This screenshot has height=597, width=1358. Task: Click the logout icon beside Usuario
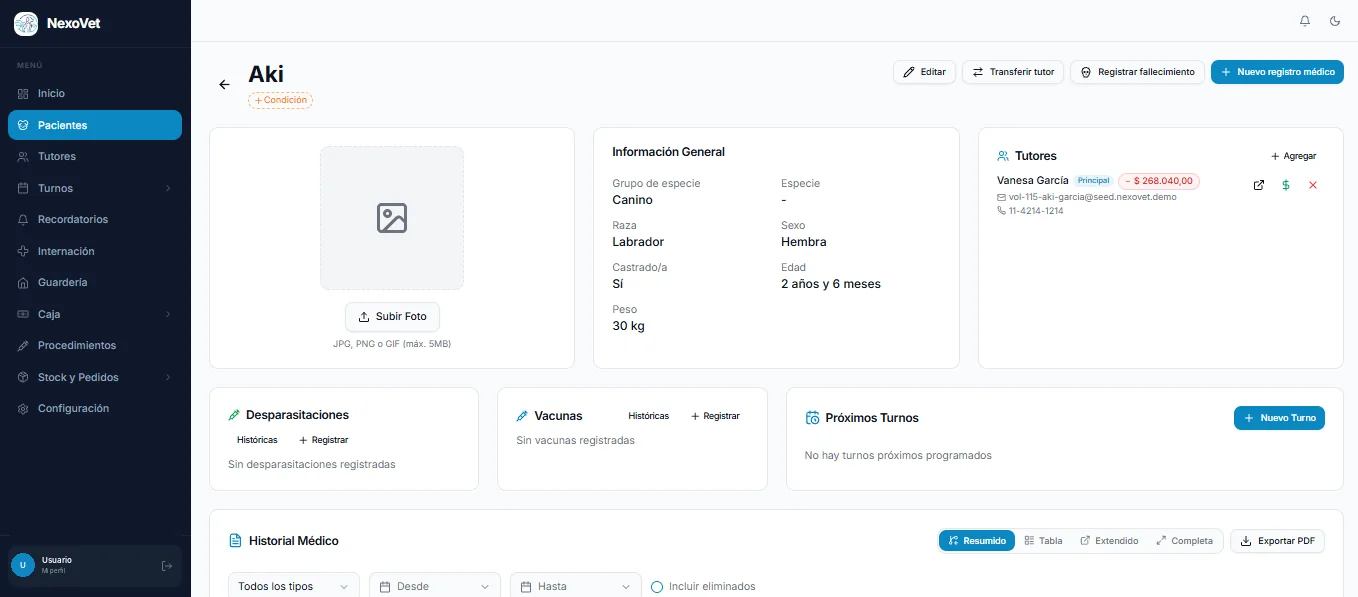(x=167, y=566)
